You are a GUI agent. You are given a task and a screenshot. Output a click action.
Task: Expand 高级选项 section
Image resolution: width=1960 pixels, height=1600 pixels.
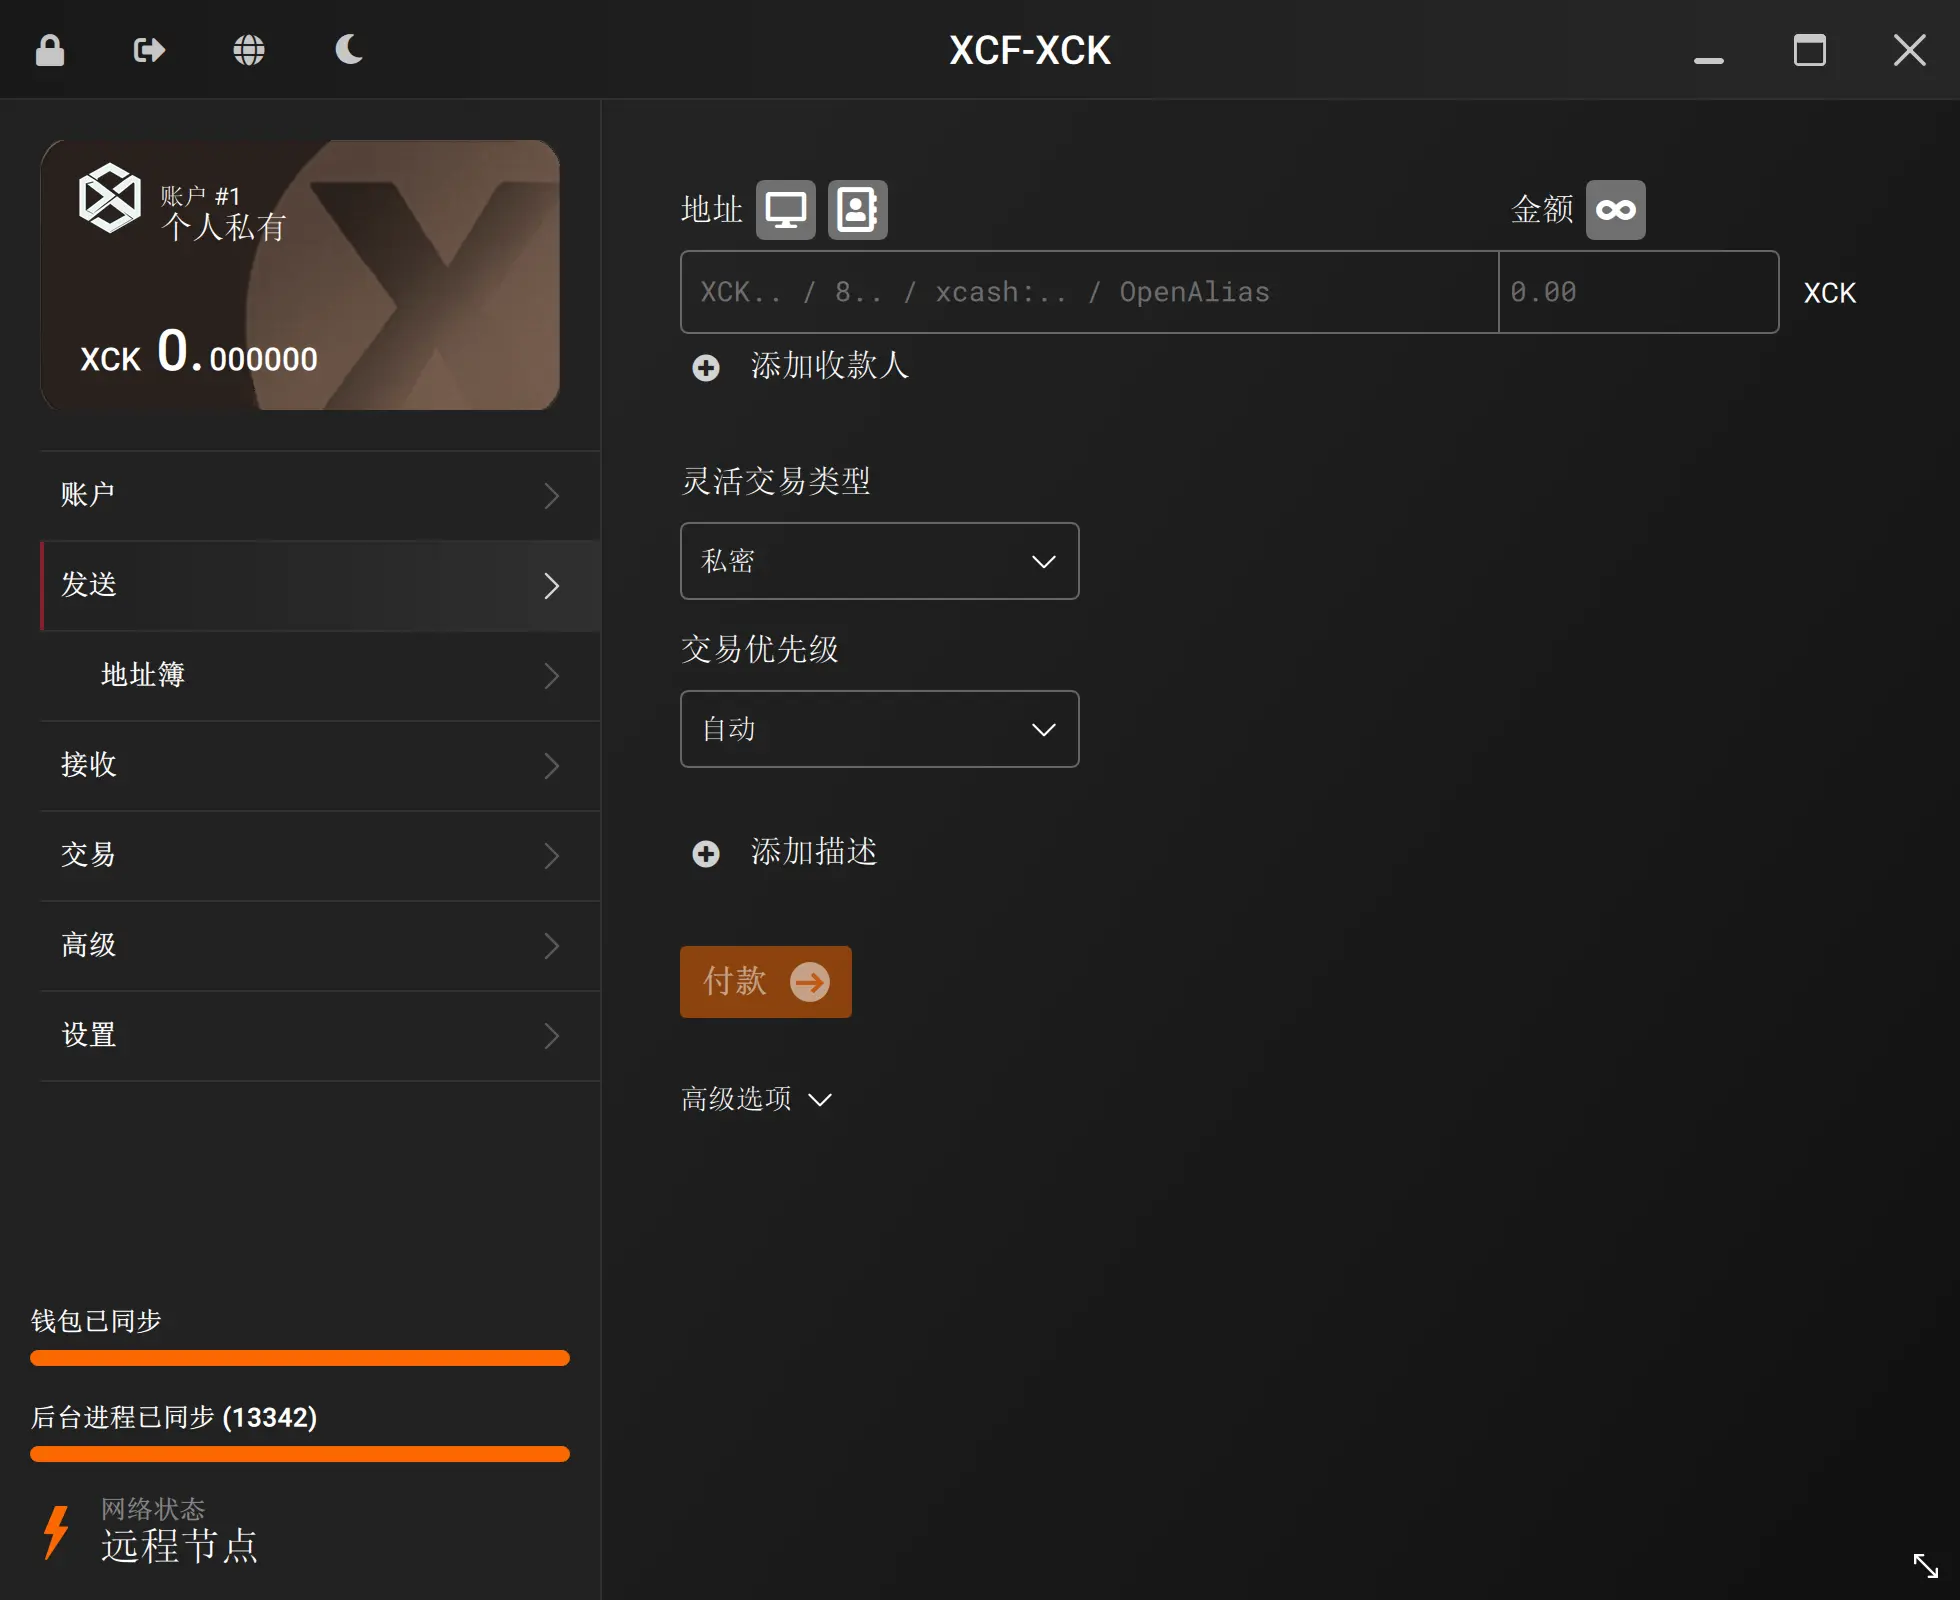click(x=756, y=1099)
